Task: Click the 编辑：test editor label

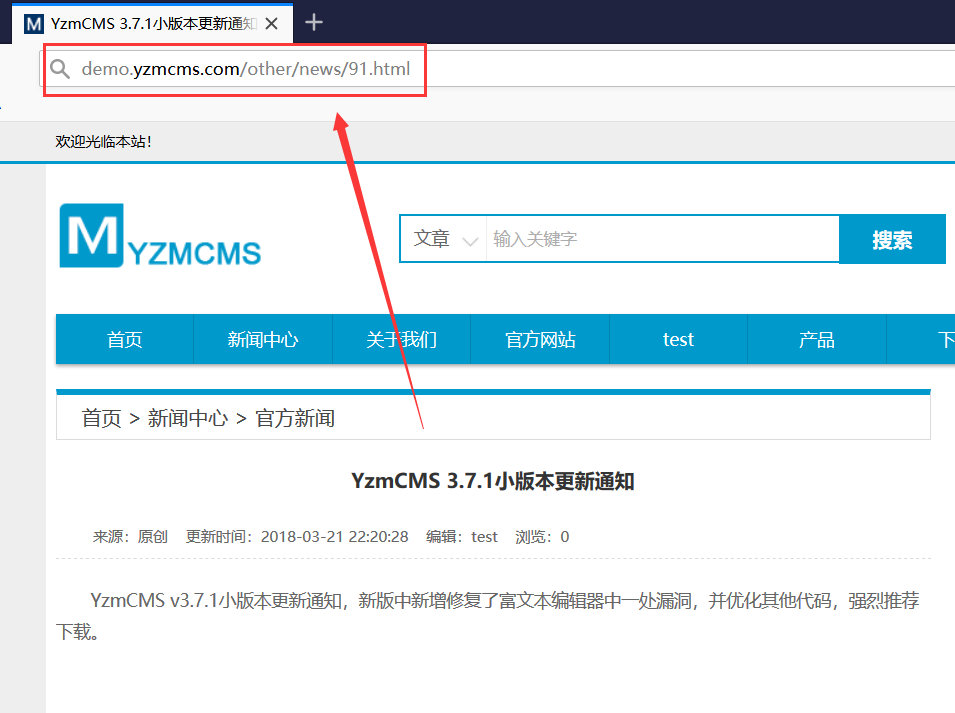Action: pos(462,536)
